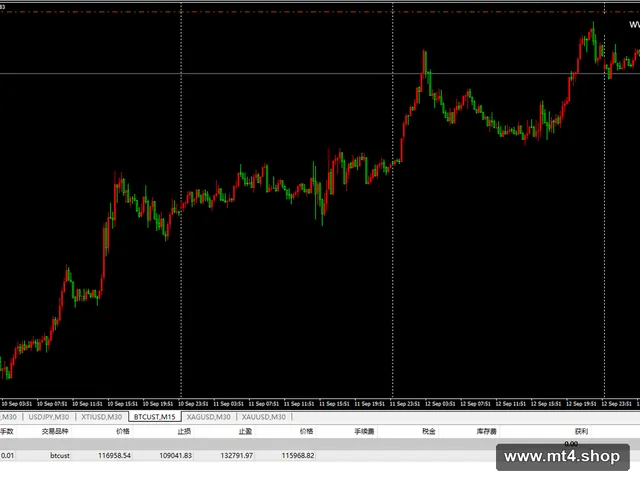Image resolution: width=640 pixels, height=480 pixels.
Task: Click the 11 Sep 15:51 time axis label
Action: point(334,404)
